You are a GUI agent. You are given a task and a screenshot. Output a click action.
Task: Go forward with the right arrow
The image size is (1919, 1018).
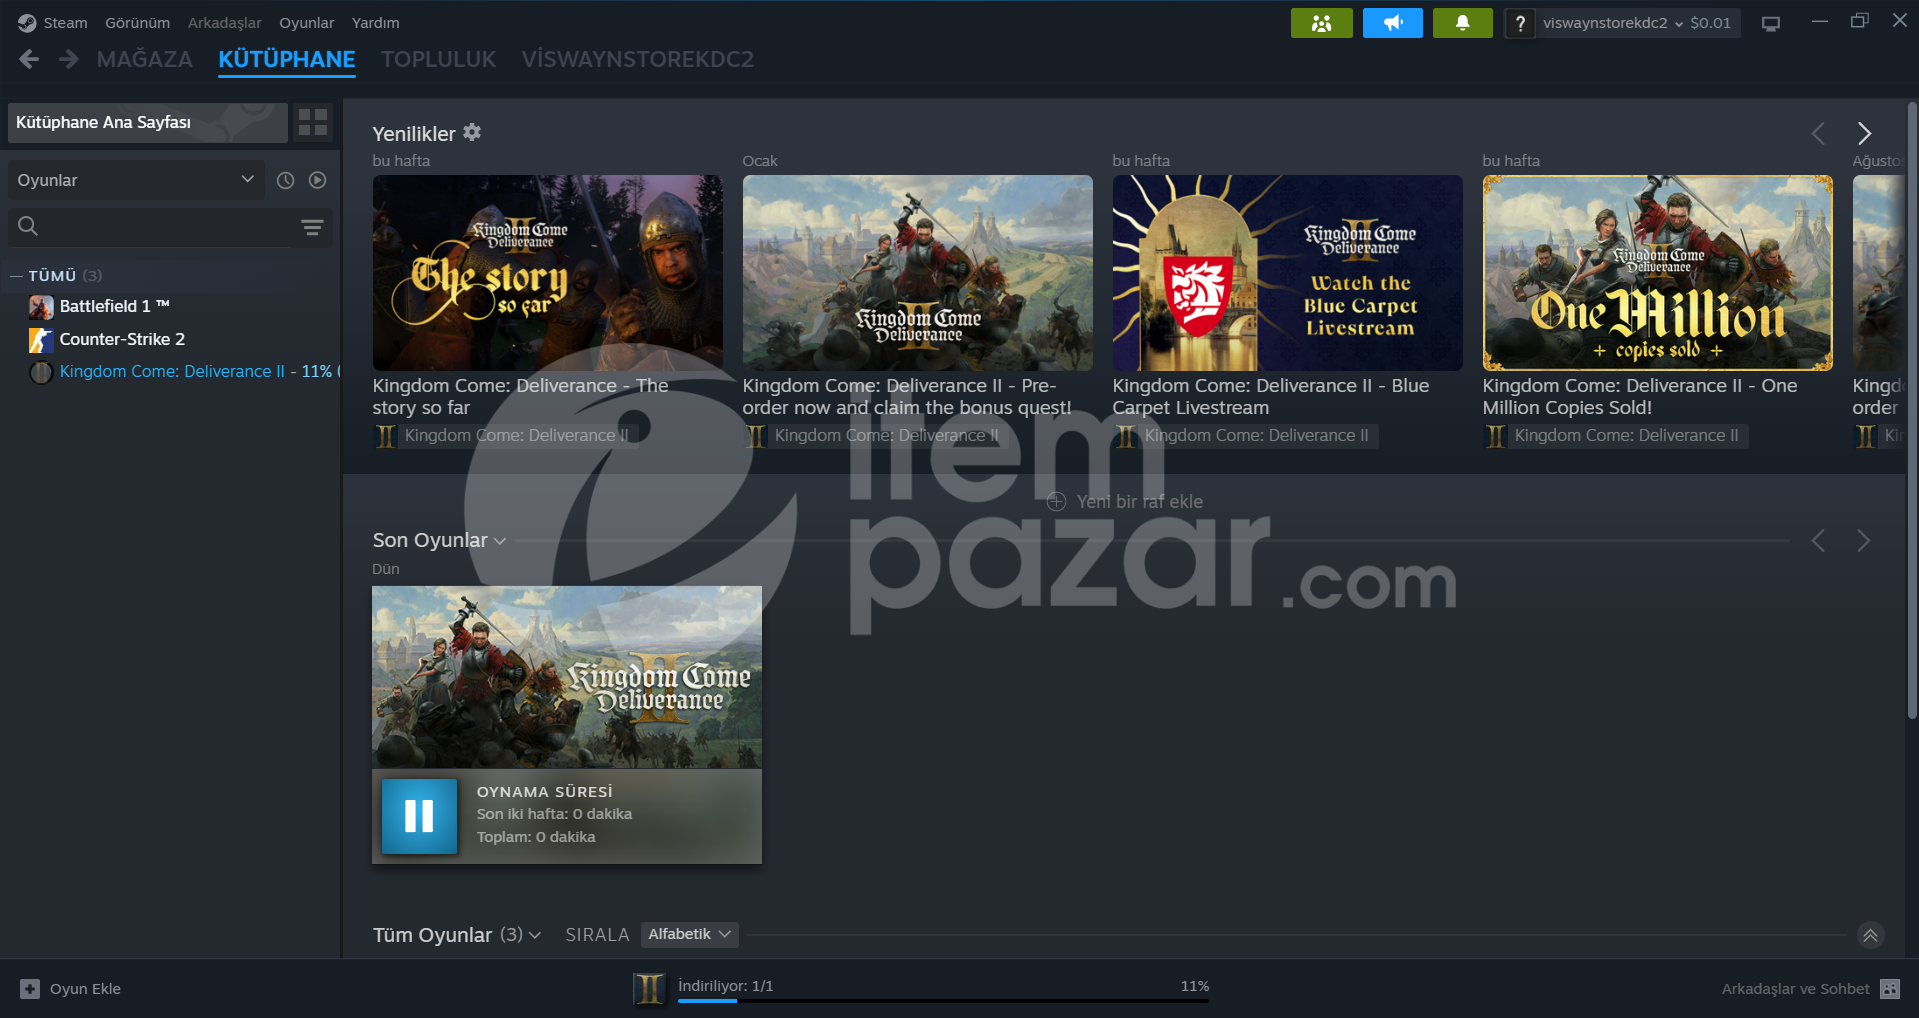pos(68,59)
